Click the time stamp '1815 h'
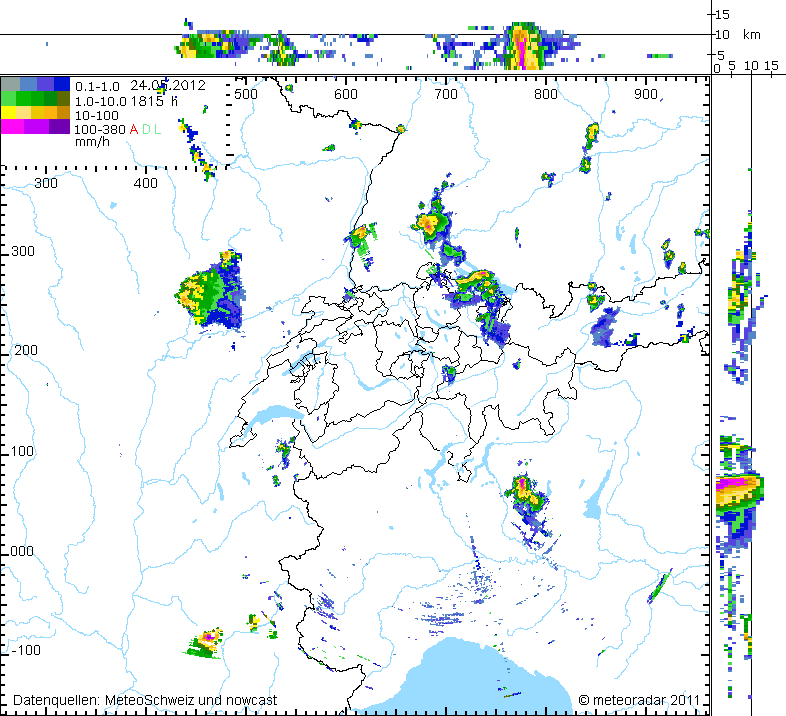 click(154, 101)
